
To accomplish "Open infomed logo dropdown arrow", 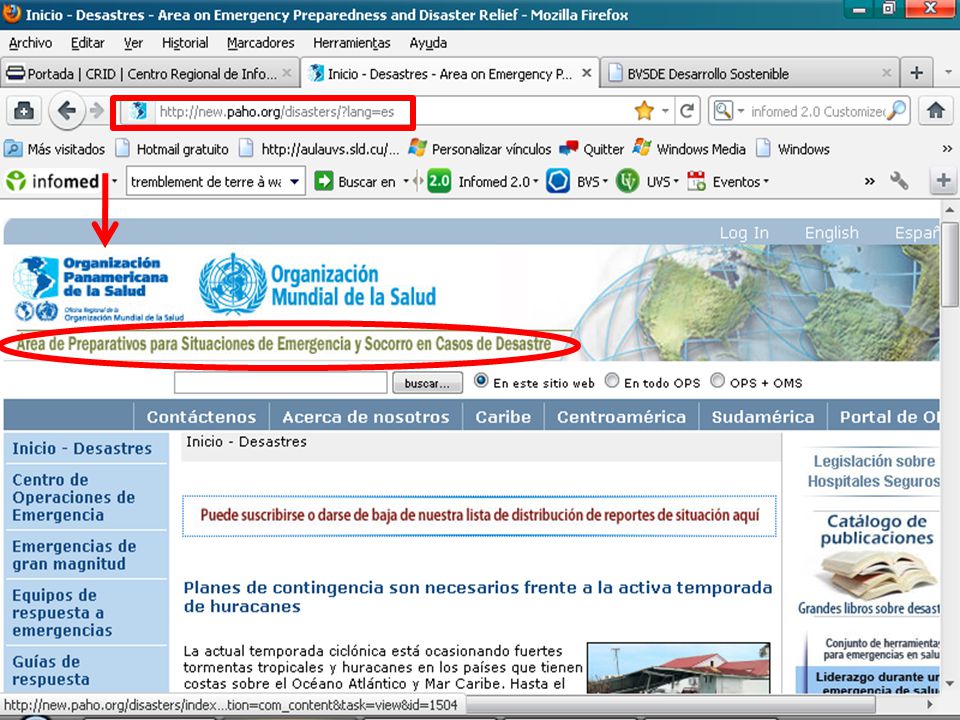I will (x=114, y=181).
